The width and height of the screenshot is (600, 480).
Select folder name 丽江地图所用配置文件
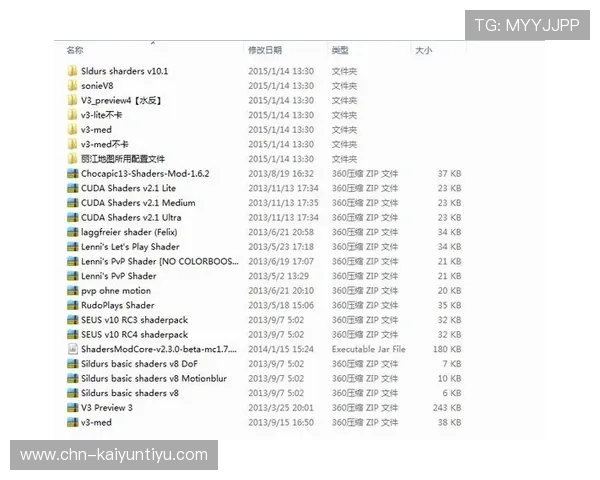click(x=122, y=158)
